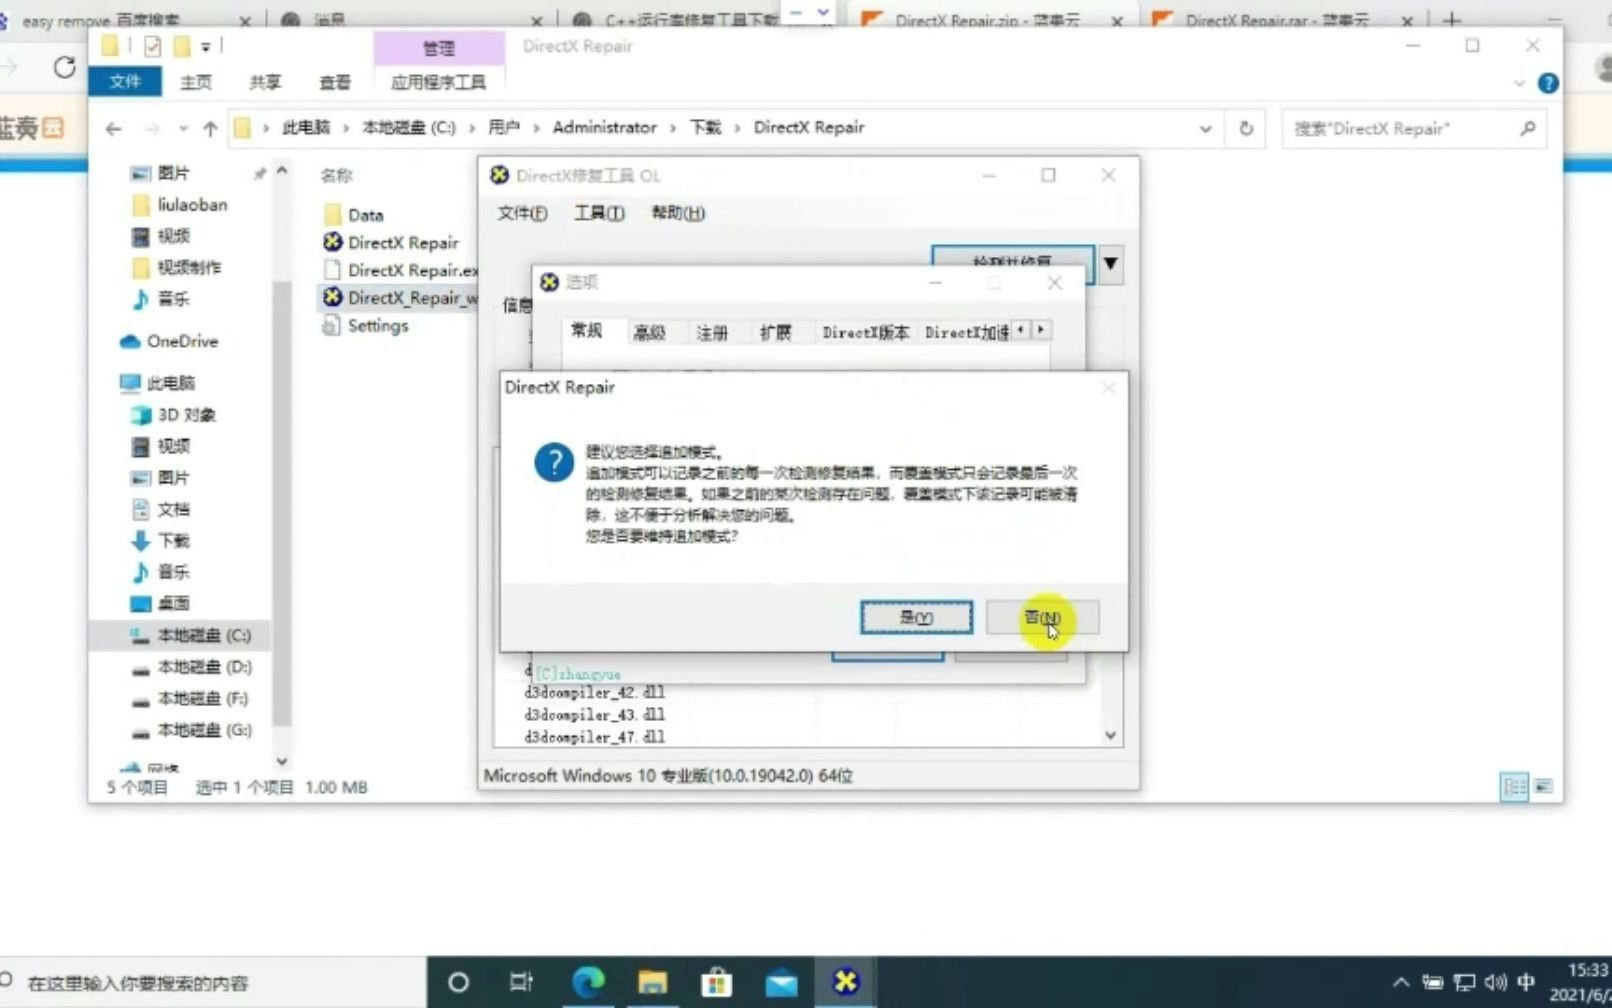
Task: Open the 工具(T) menu in DirectX修复工具
Action: tap(599, 213)
